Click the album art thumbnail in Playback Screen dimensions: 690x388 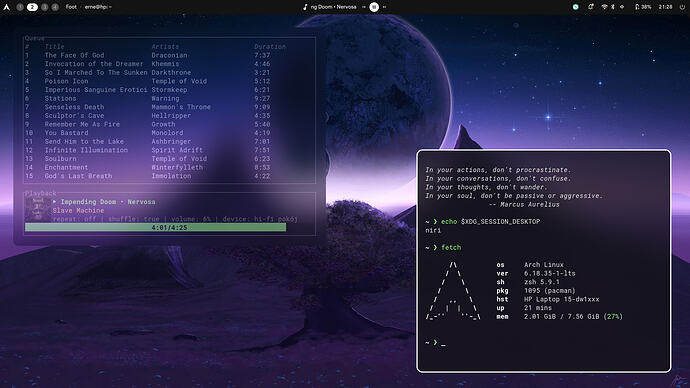[38, 209]
